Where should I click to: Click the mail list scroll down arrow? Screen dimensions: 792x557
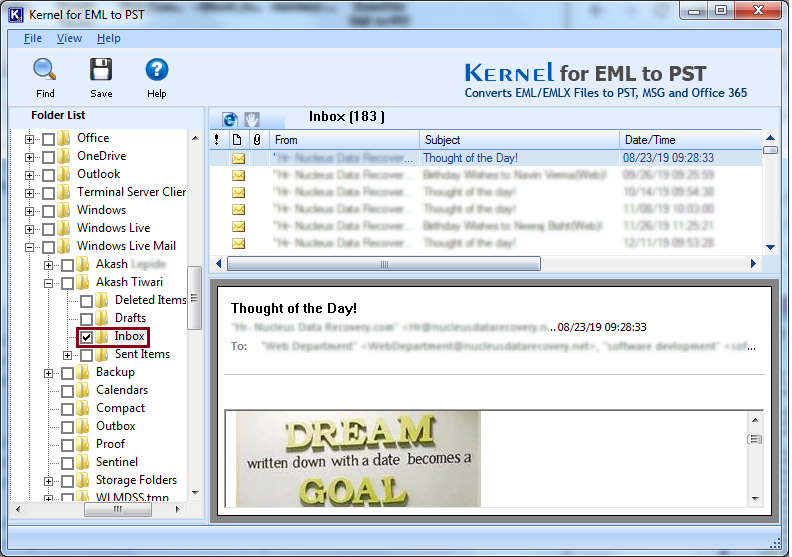point(770,247)
